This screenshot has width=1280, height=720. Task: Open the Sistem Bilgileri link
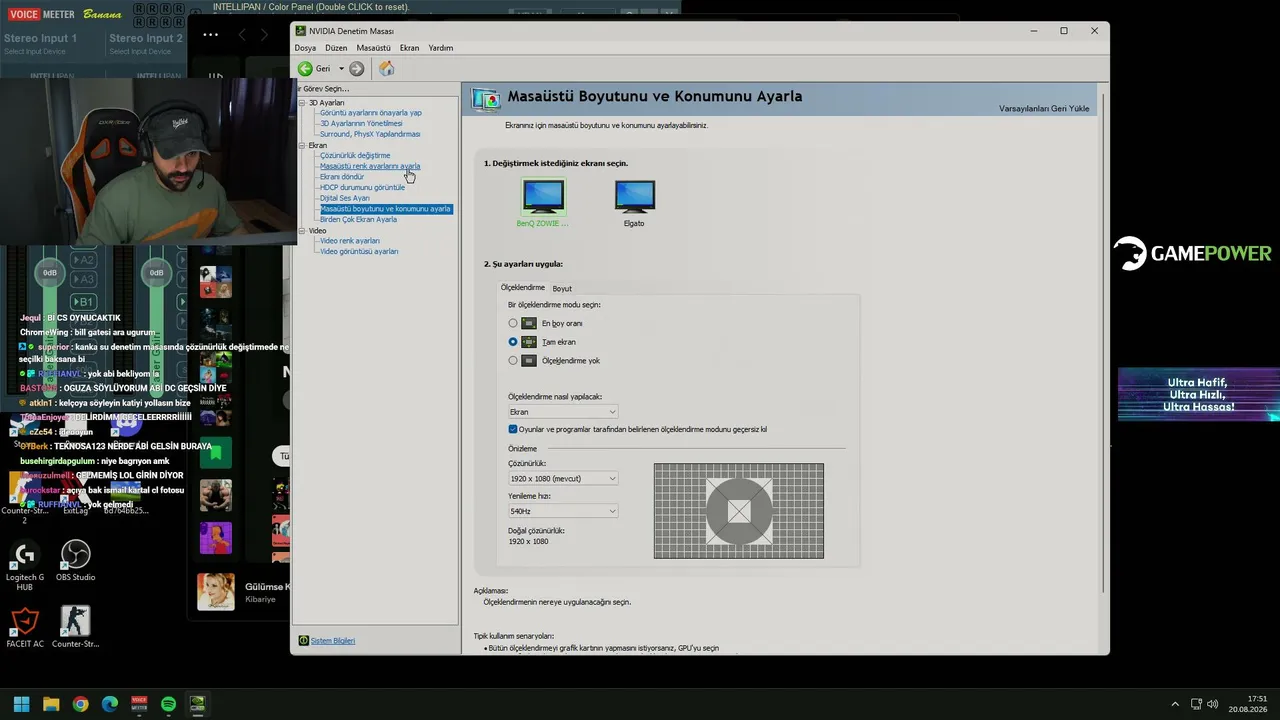click(333, 640)
